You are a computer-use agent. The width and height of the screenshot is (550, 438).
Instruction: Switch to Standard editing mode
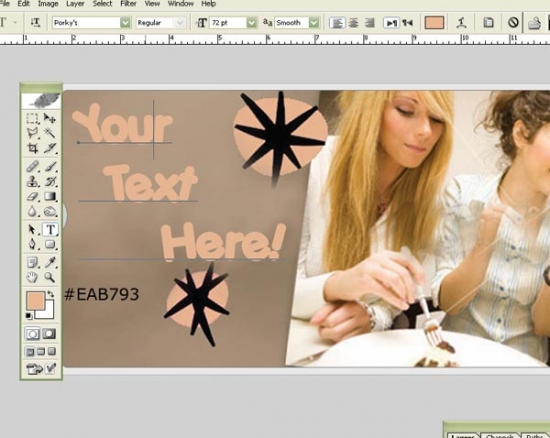point(32,333)
